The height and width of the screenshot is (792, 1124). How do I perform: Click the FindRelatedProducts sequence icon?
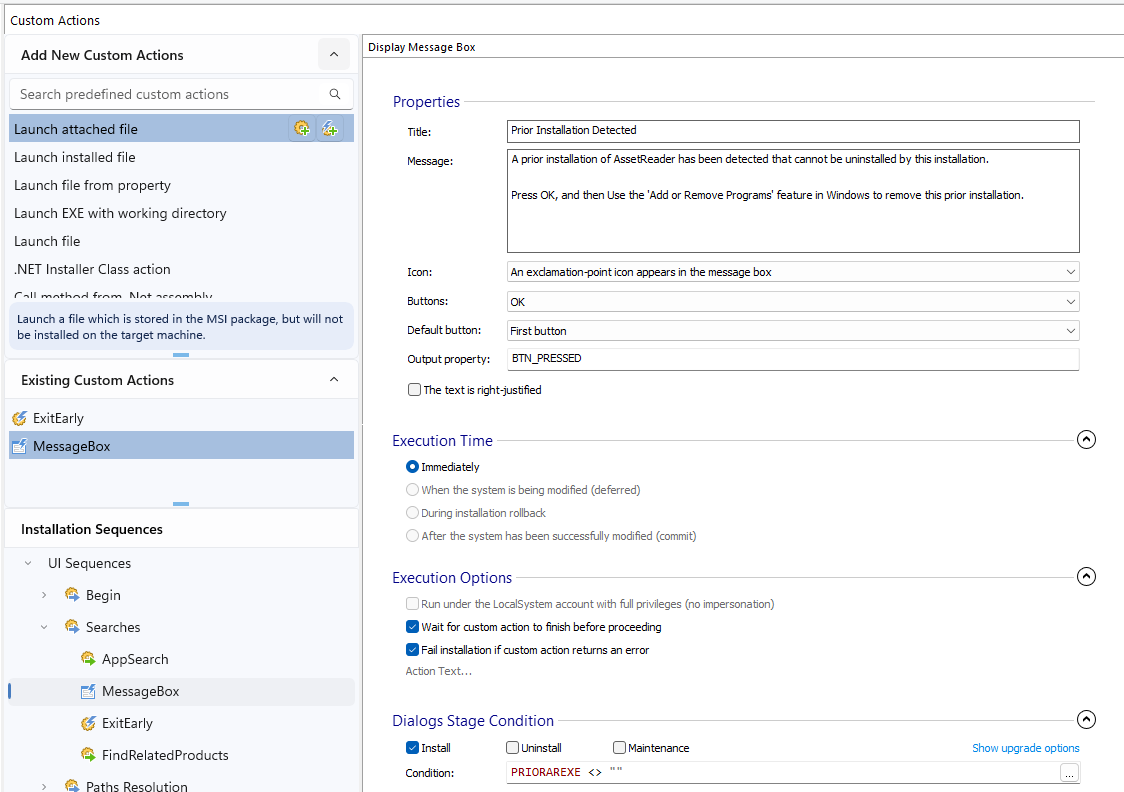click(x=88, y=755)
